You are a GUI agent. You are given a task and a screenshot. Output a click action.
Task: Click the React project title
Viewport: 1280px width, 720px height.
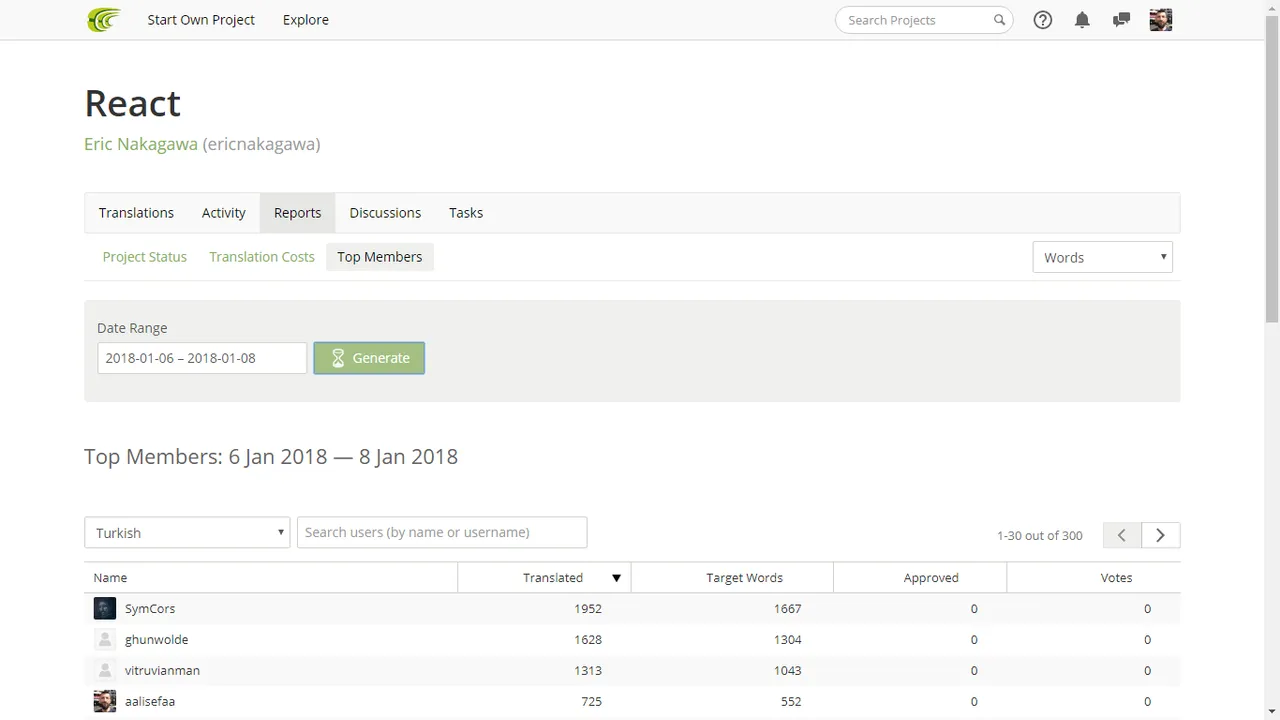pyautogui.click(x=132, y=103)
